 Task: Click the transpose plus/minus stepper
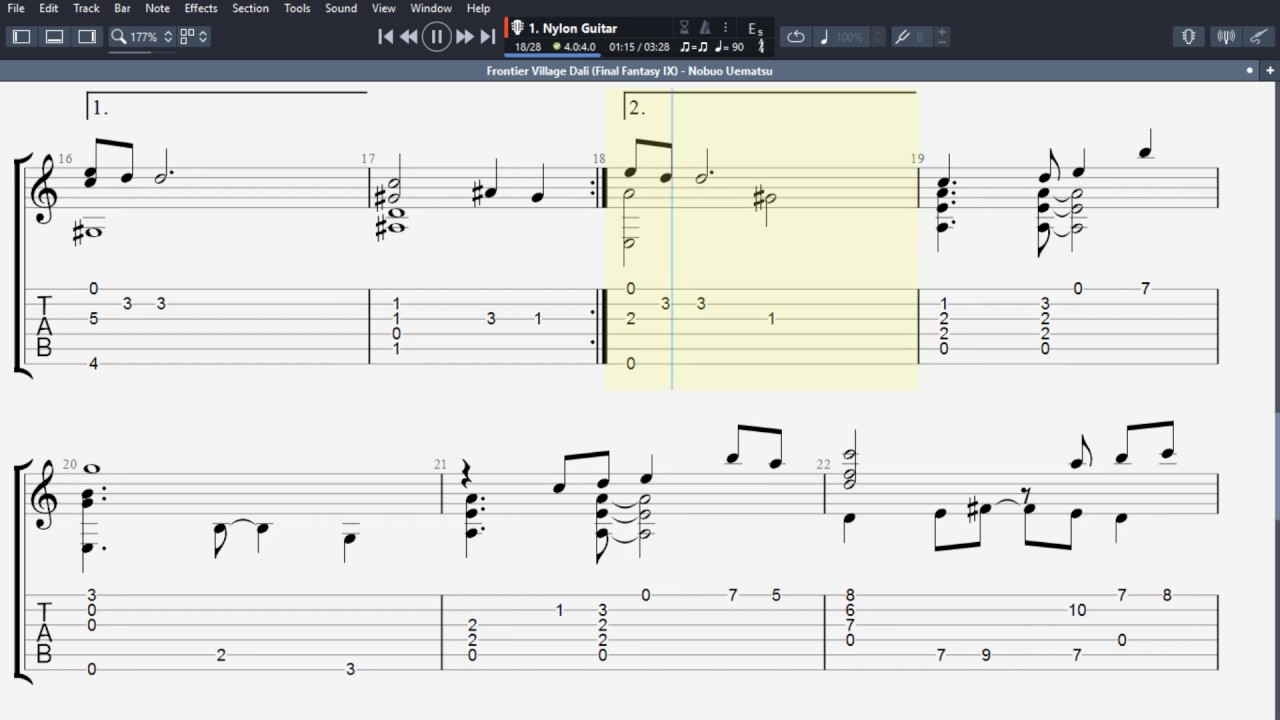(x=942, y=37)
